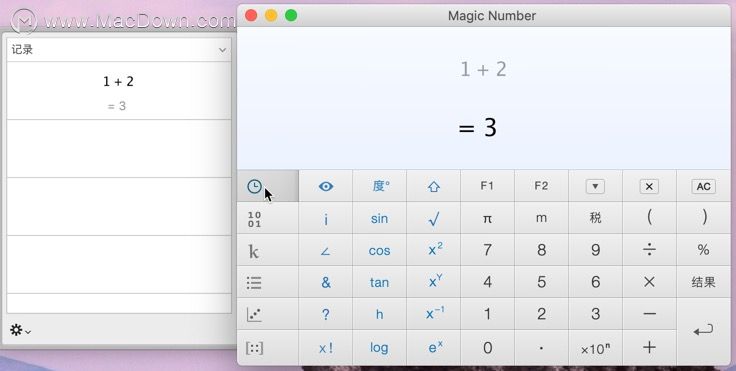Viewport: 736px width, 371px height.
Task: Click the 1 + 2 expression in display
Action: point(483,70)
